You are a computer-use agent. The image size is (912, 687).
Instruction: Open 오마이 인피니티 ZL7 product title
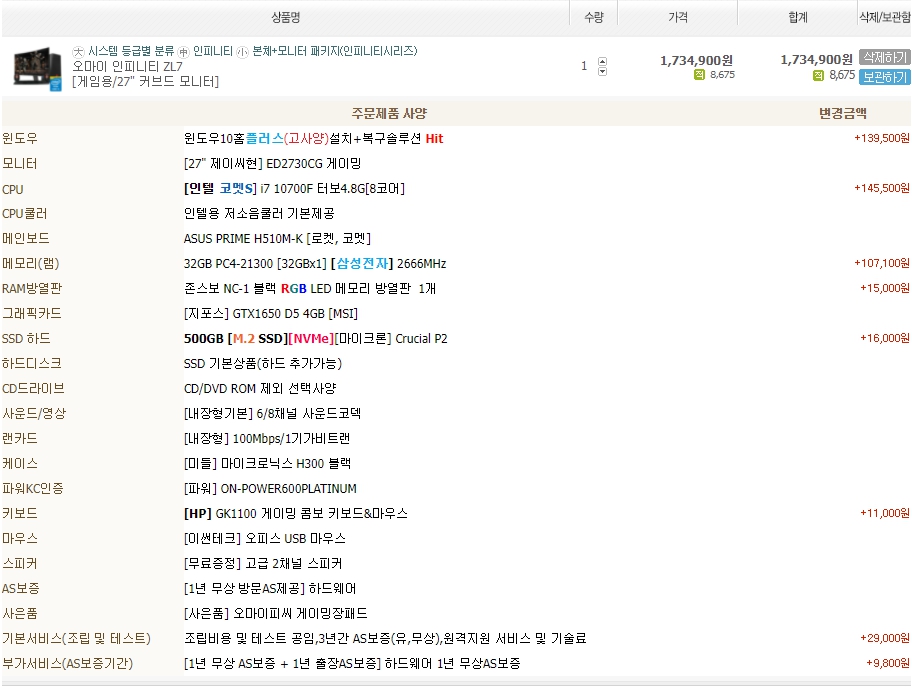[x=127, y=66]
